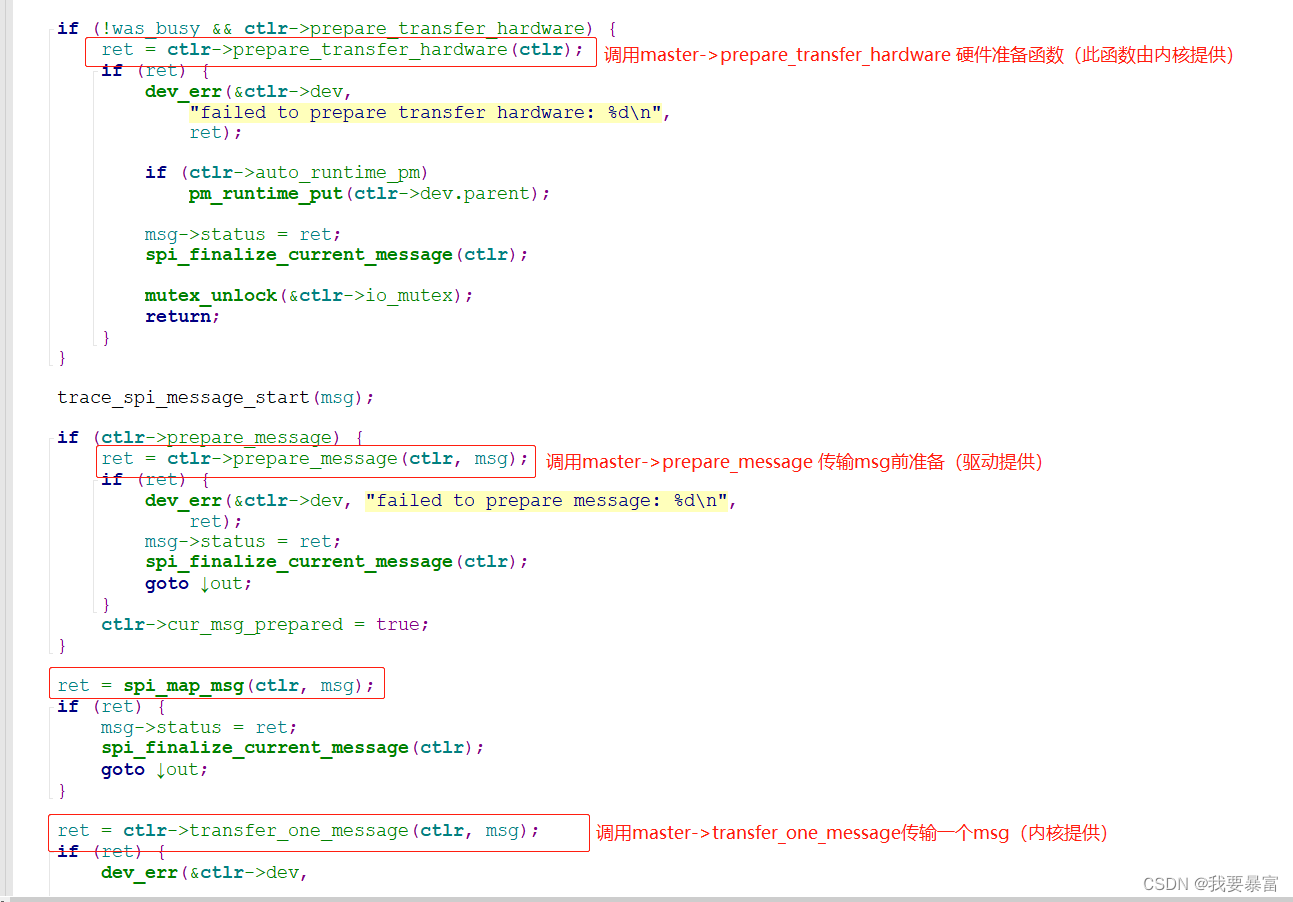Screen dimensions: 1293x902
Task: Click the mutex_unlock function name
Action: coord(211,295)
